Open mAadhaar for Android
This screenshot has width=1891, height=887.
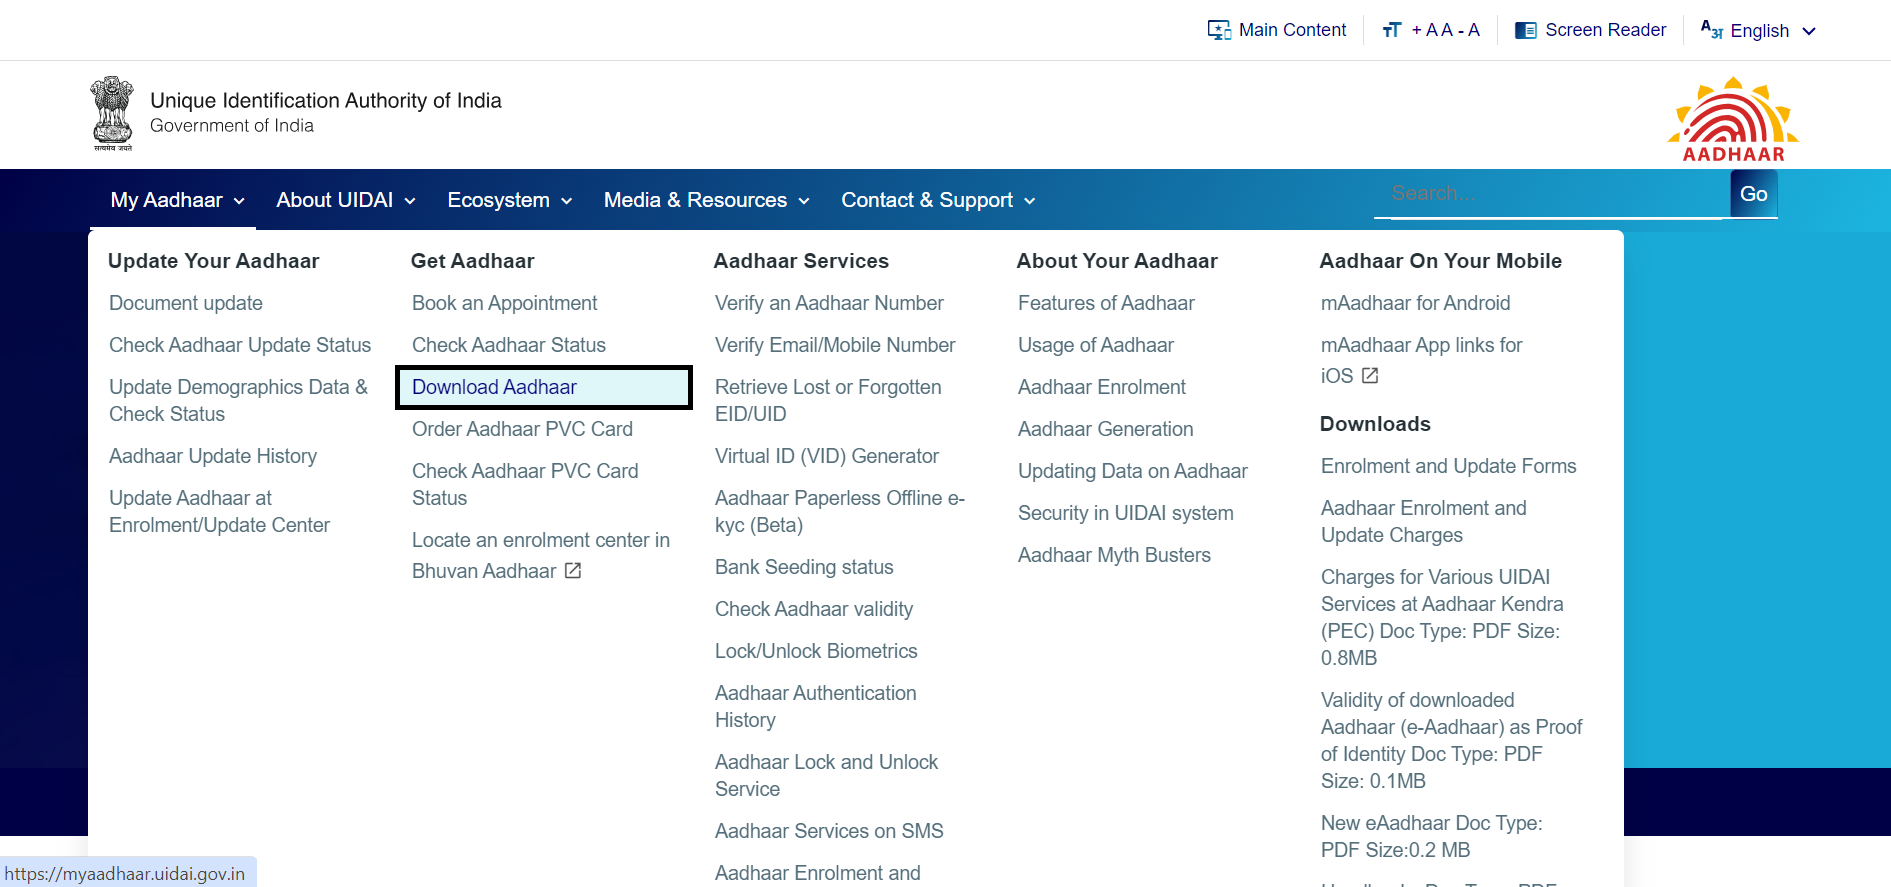(x=1415, y=303)
